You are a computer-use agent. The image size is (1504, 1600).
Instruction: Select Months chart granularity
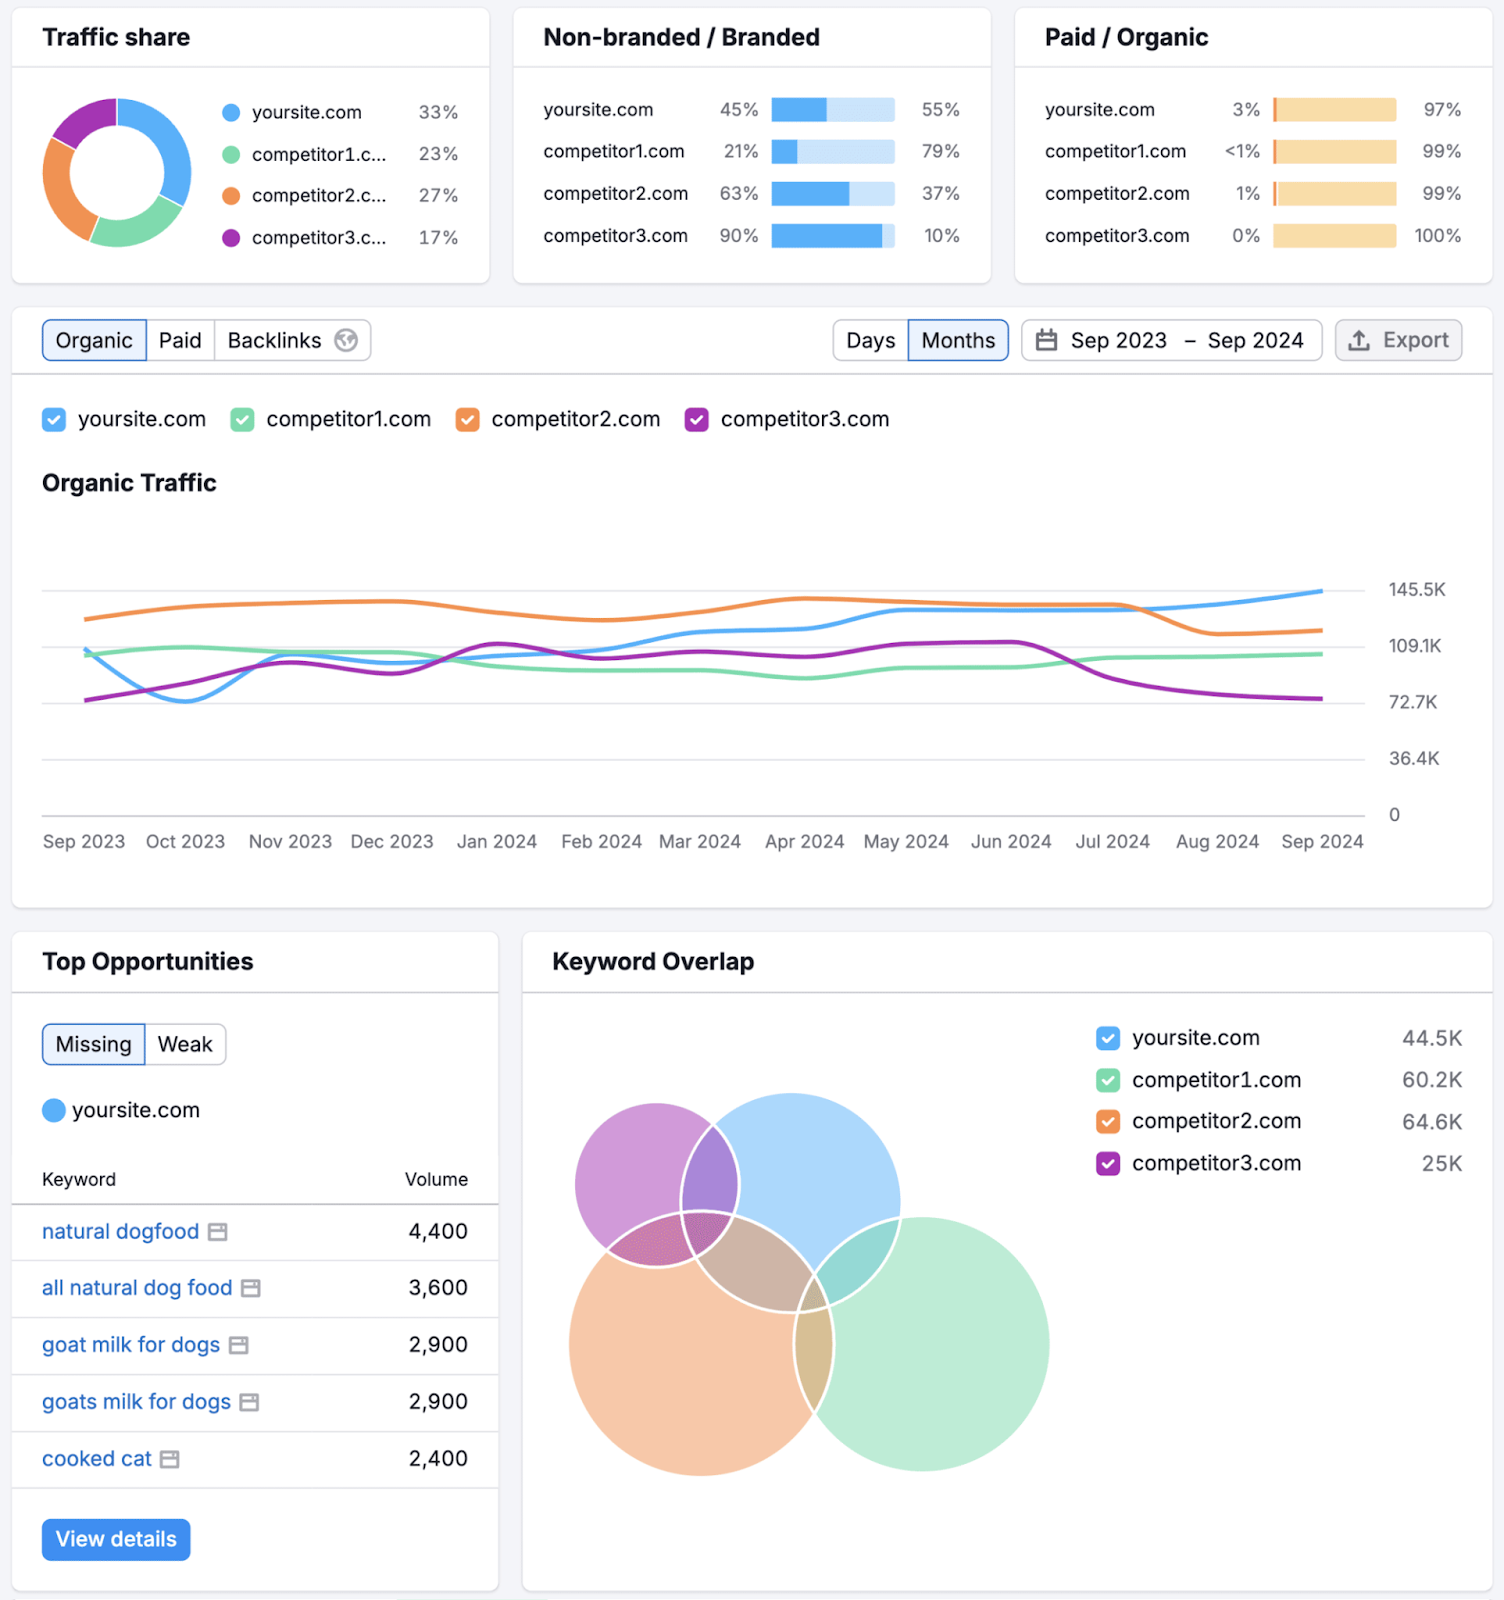[x=957, y=340]
